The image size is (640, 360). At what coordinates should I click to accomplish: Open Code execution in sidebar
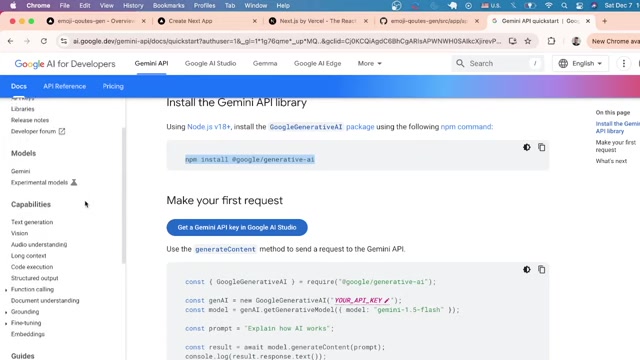[x=32, y=267]
